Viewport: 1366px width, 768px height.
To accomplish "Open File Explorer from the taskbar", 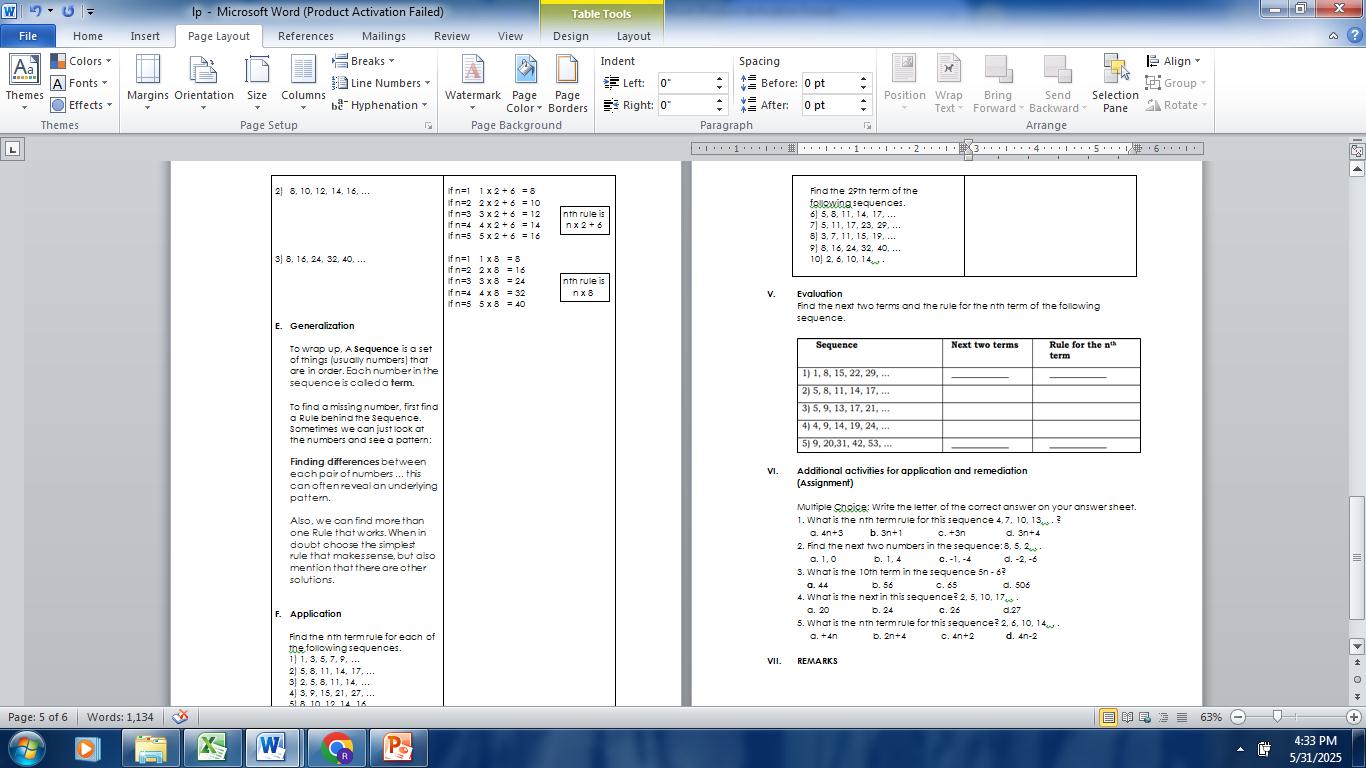I will (x=151, y=748).
